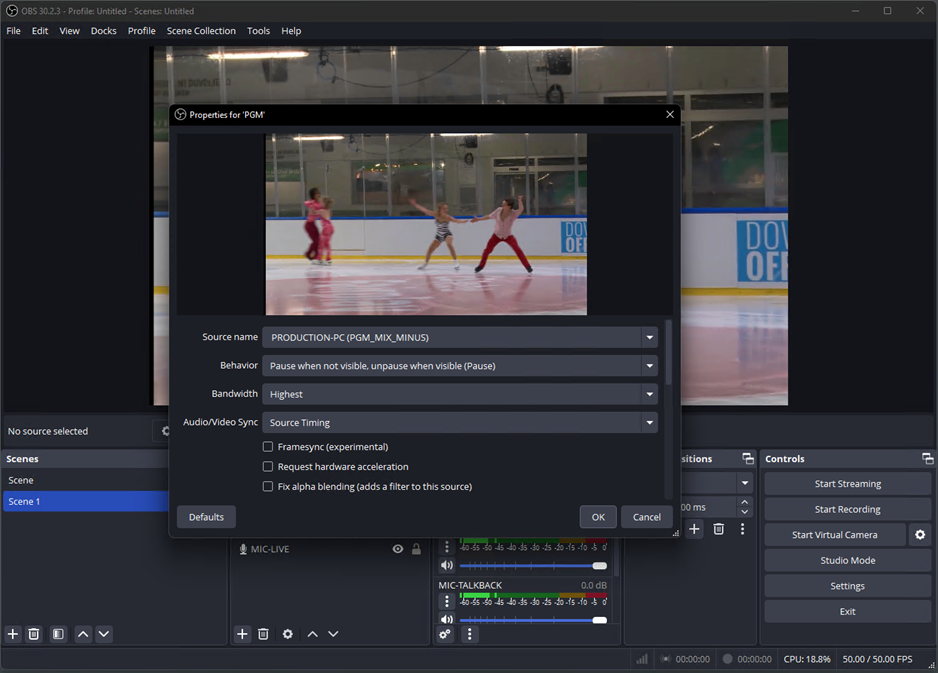Delete the selected source with trash icon
938x673 pixels.
click(264, 634)
